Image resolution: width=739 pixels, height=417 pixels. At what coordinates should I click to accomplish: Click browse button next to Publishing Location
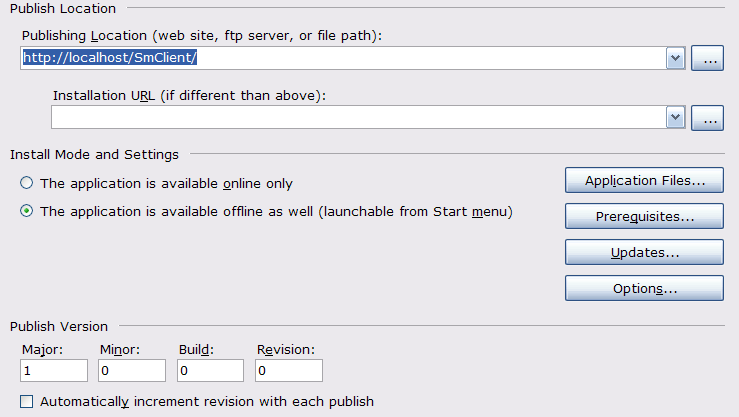click(x=707, y=59)
